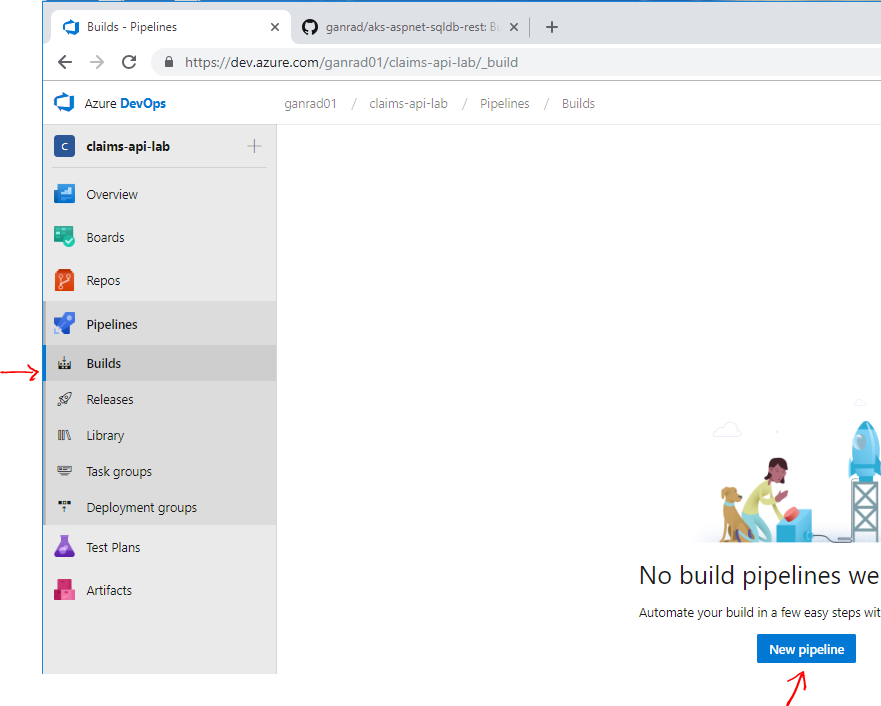
Task: Click the Pipelines rocket icon
Action: [64, 324]
